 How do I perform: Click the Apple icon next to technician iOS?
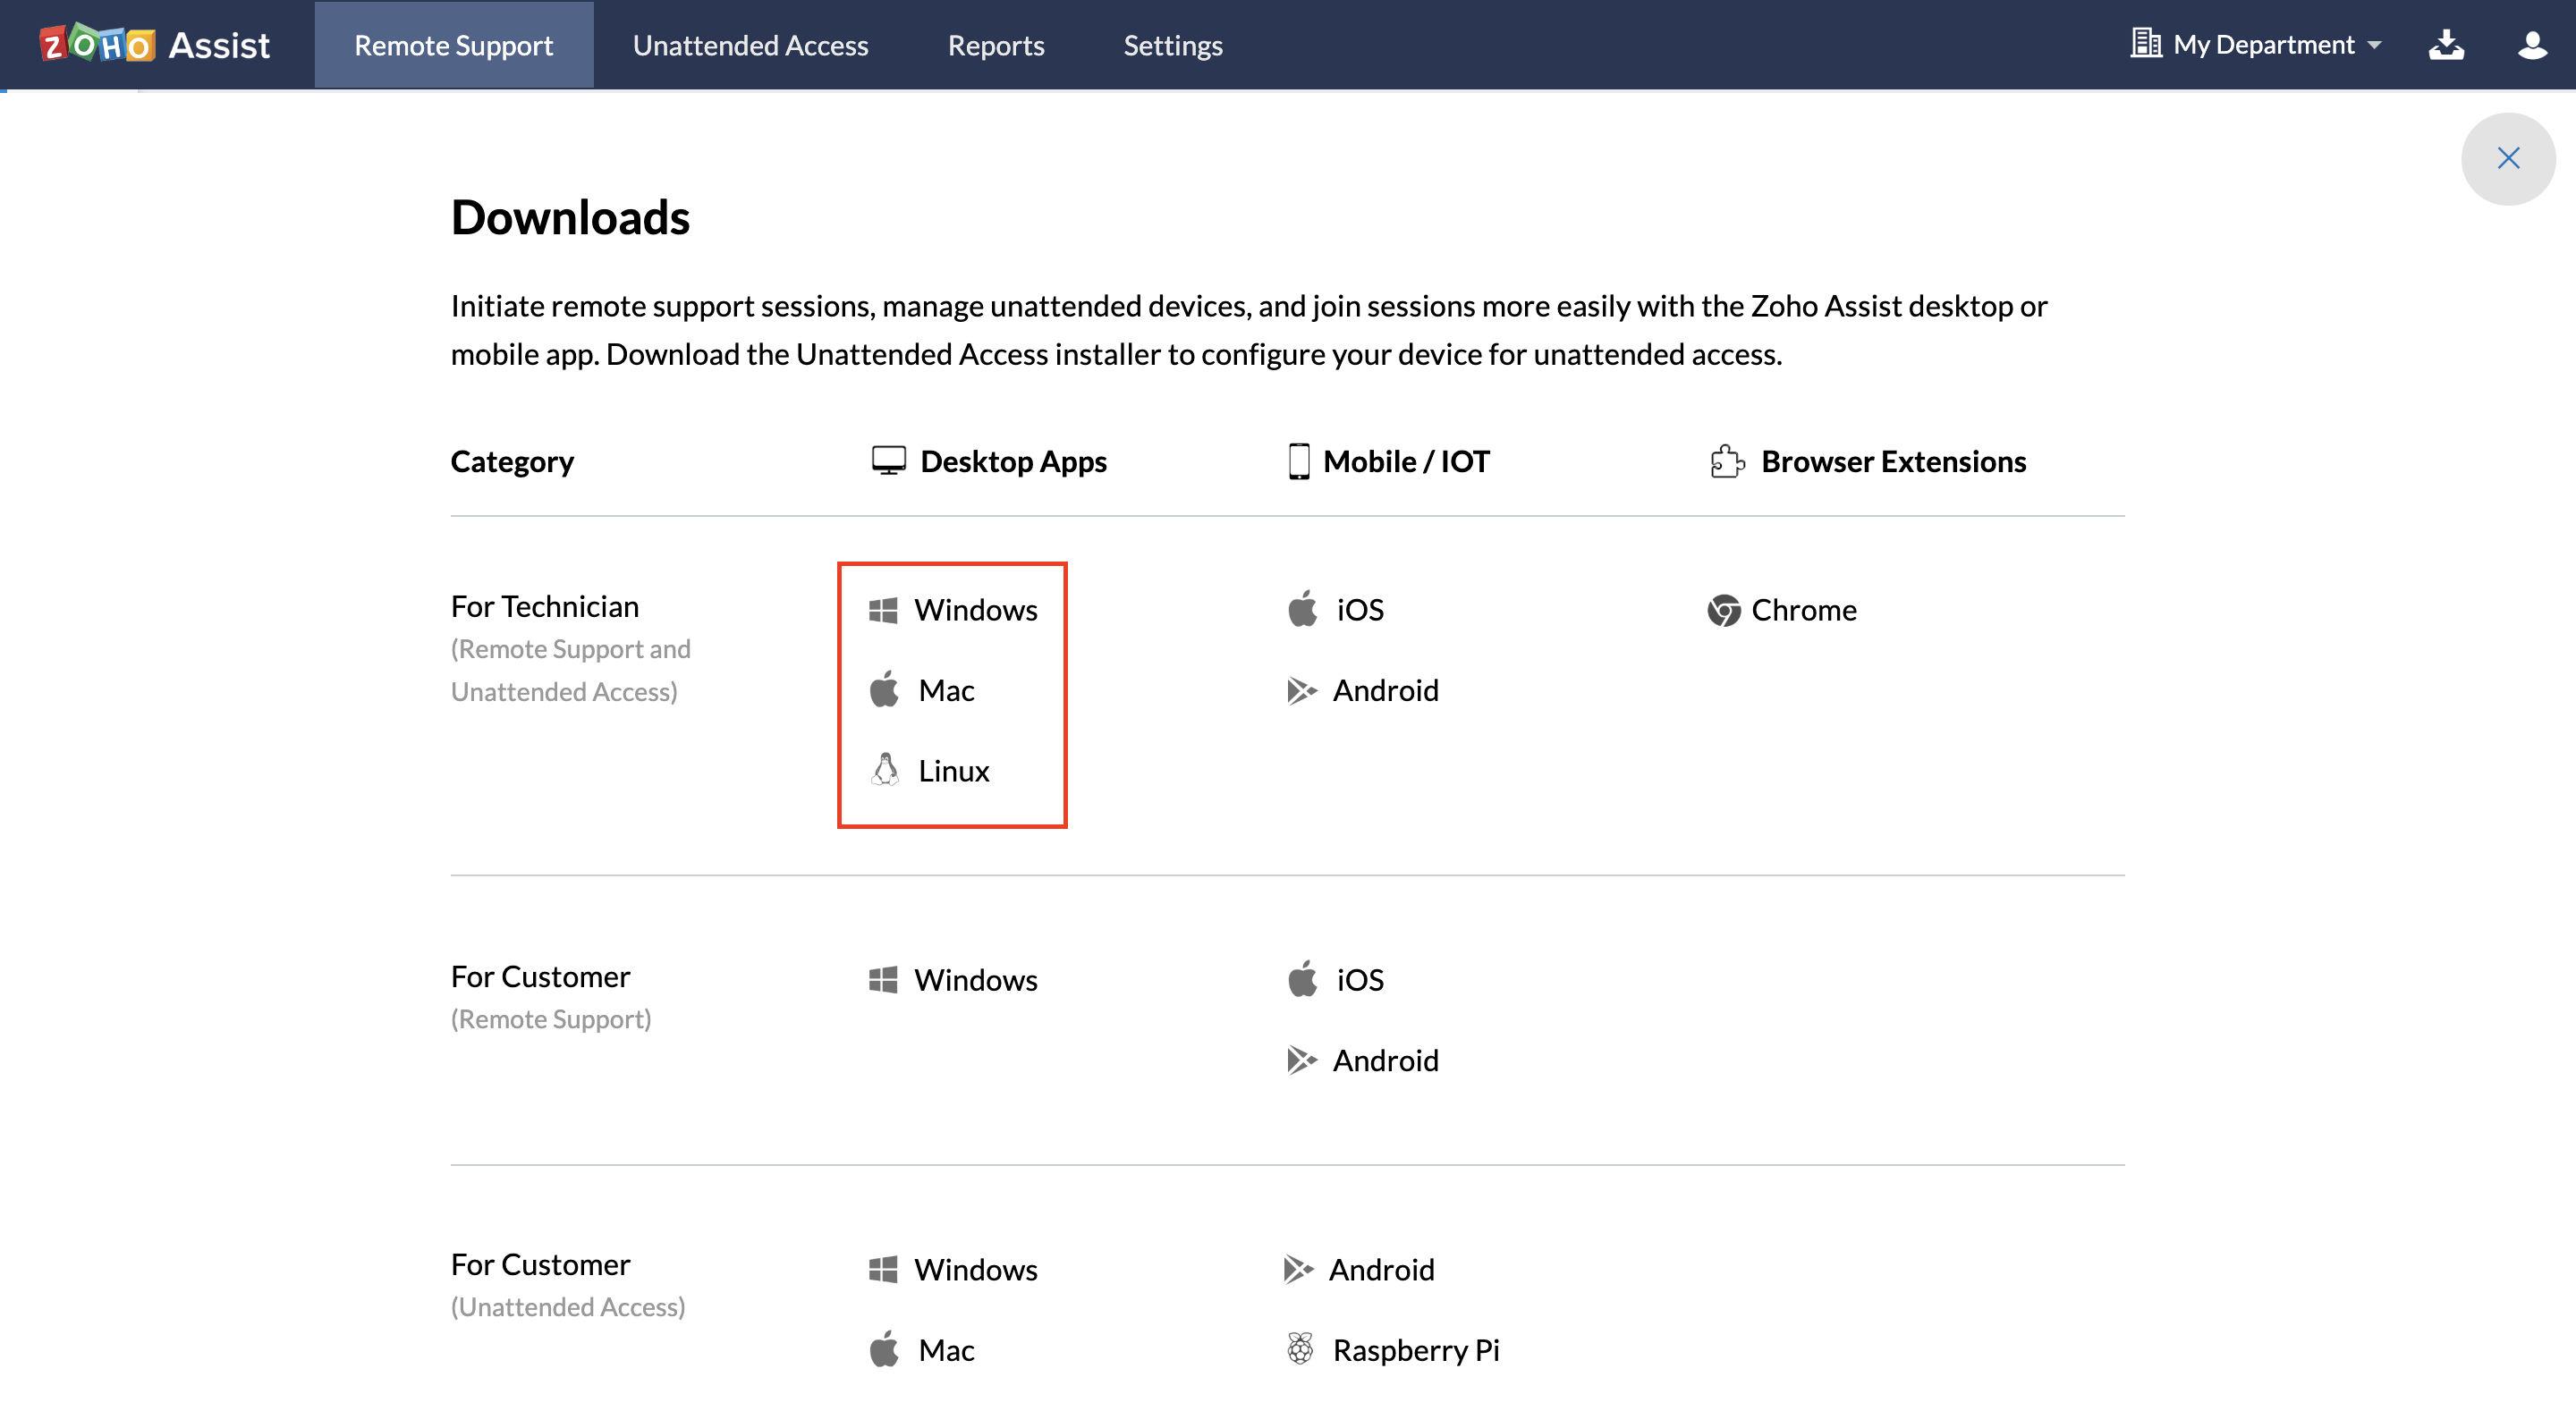click(1302, 609)
